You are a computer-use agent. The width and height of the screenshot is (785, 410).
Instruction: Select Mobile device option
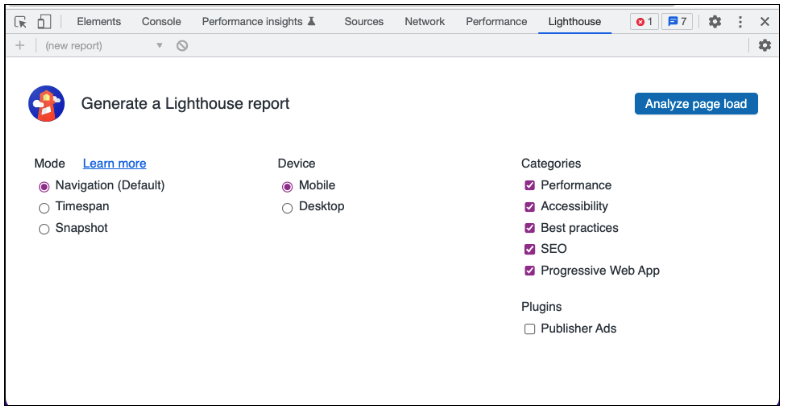(x=287, y=187)
